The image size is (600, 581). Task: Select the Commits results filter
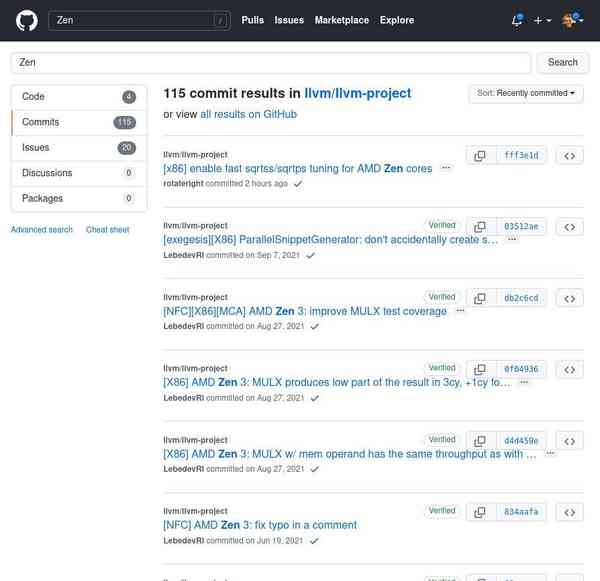pyautogui.click(x=79, y=122)
